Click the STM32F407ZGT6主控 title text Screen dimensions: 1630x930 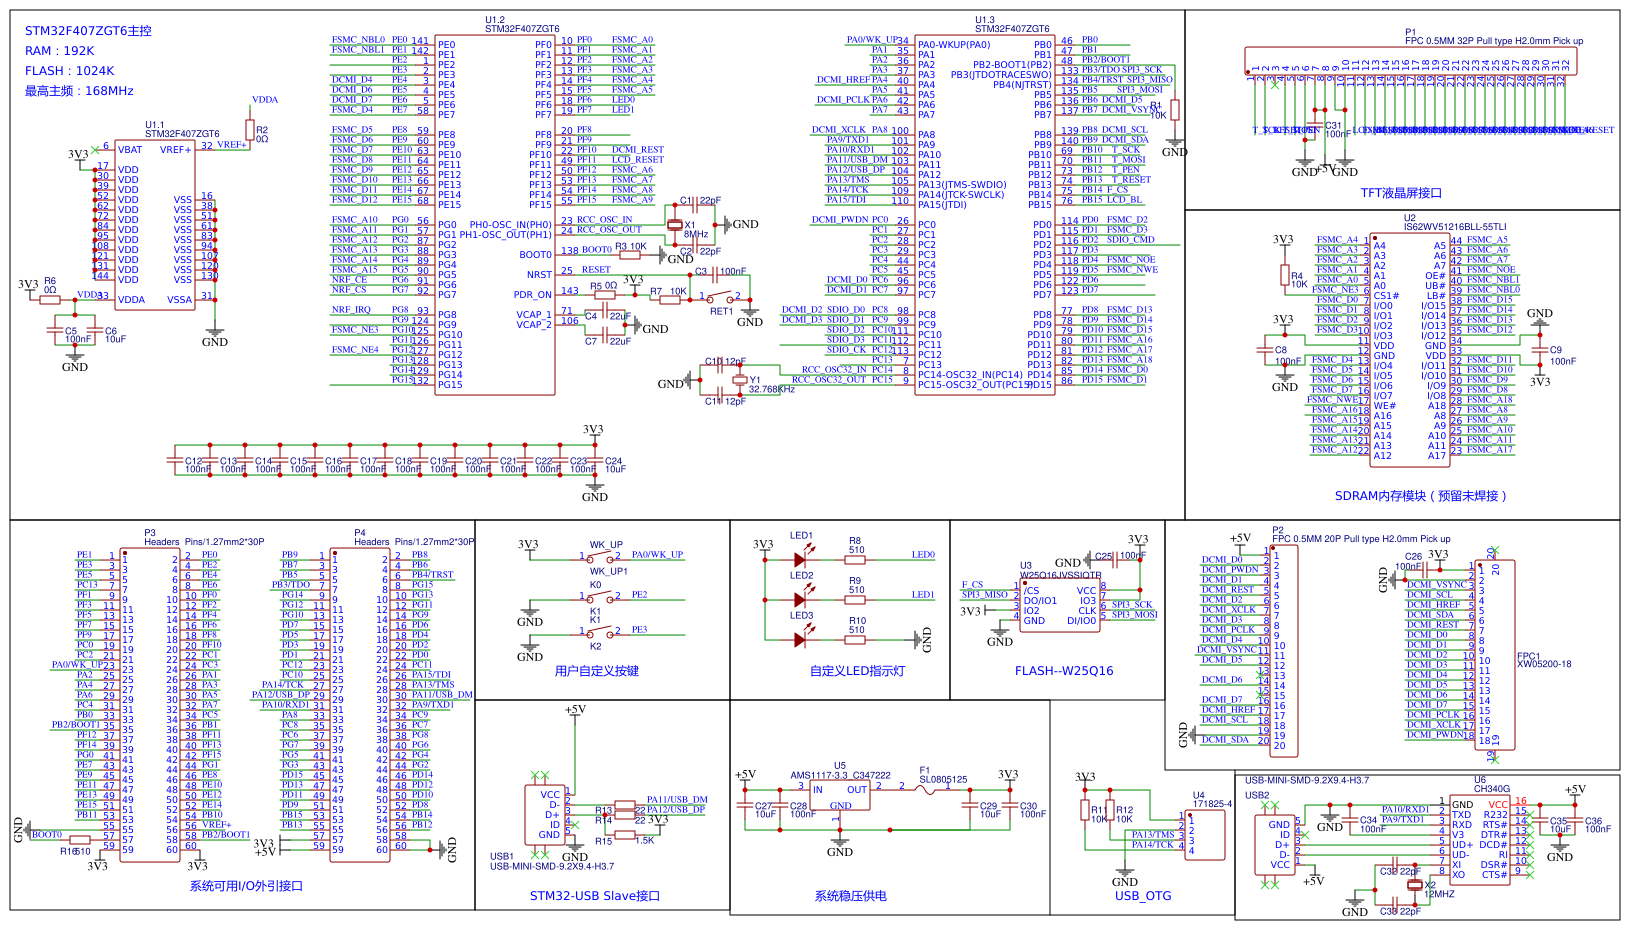pos(88,31)
